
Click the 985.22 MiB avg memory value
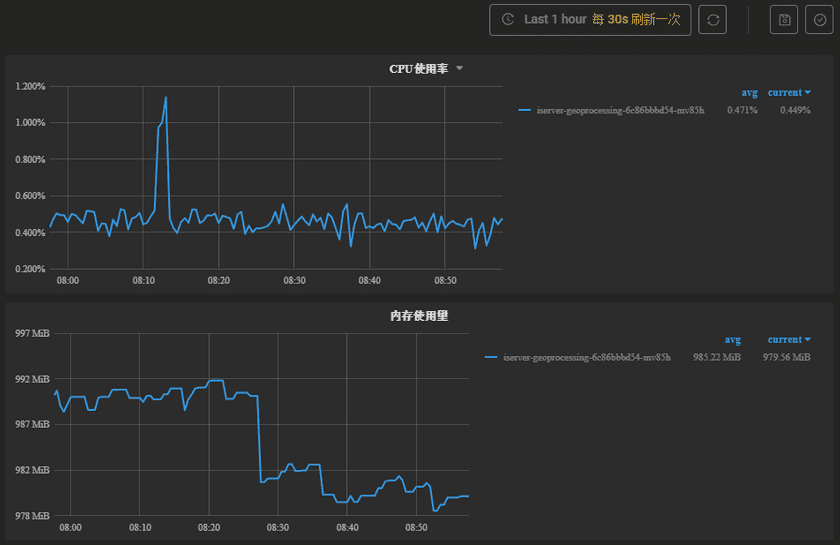click(717, 357)
